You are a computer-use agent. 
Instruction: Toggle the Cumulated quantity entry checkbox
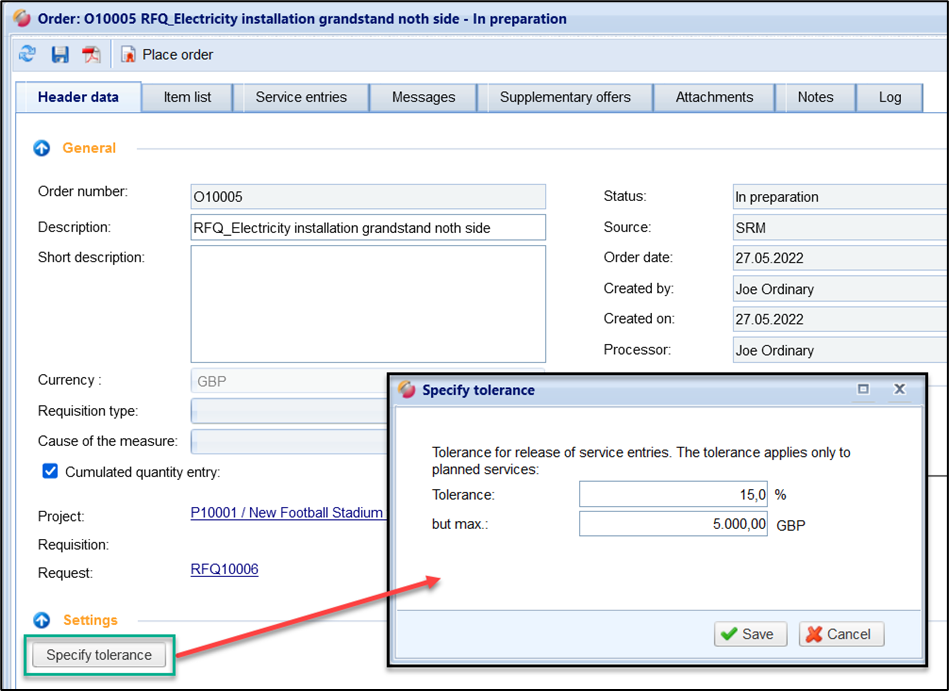pos(50,472)
